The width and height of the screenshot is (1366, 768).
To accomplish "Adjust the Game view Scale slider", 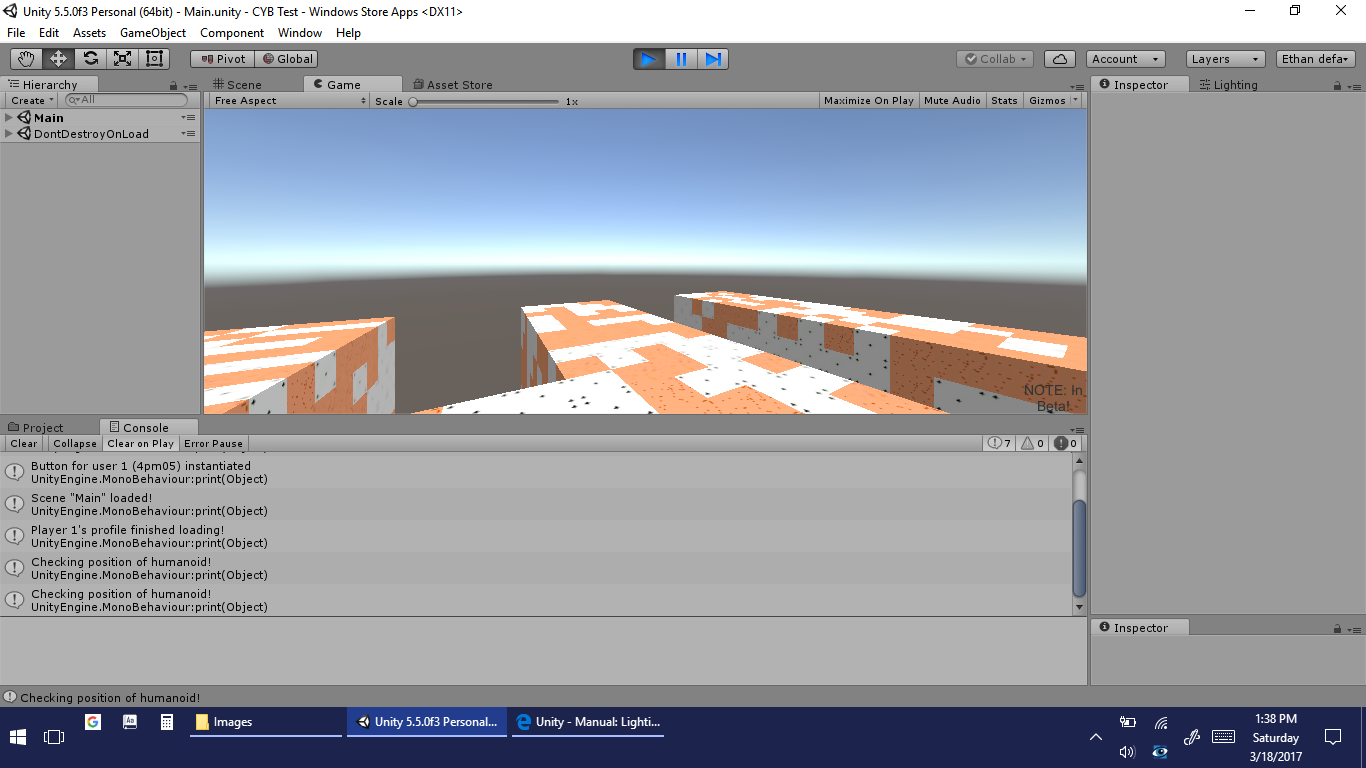I will pyautogui.click(x=413, y=101).
